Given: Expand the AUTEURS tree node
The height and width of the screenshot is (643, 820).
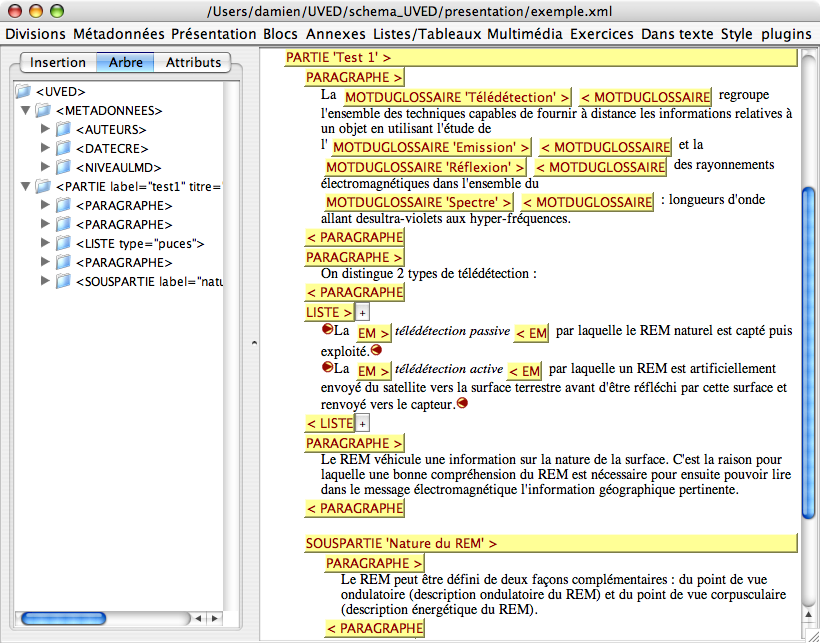Looking at the screenshot, I should [x=45, y=130].
